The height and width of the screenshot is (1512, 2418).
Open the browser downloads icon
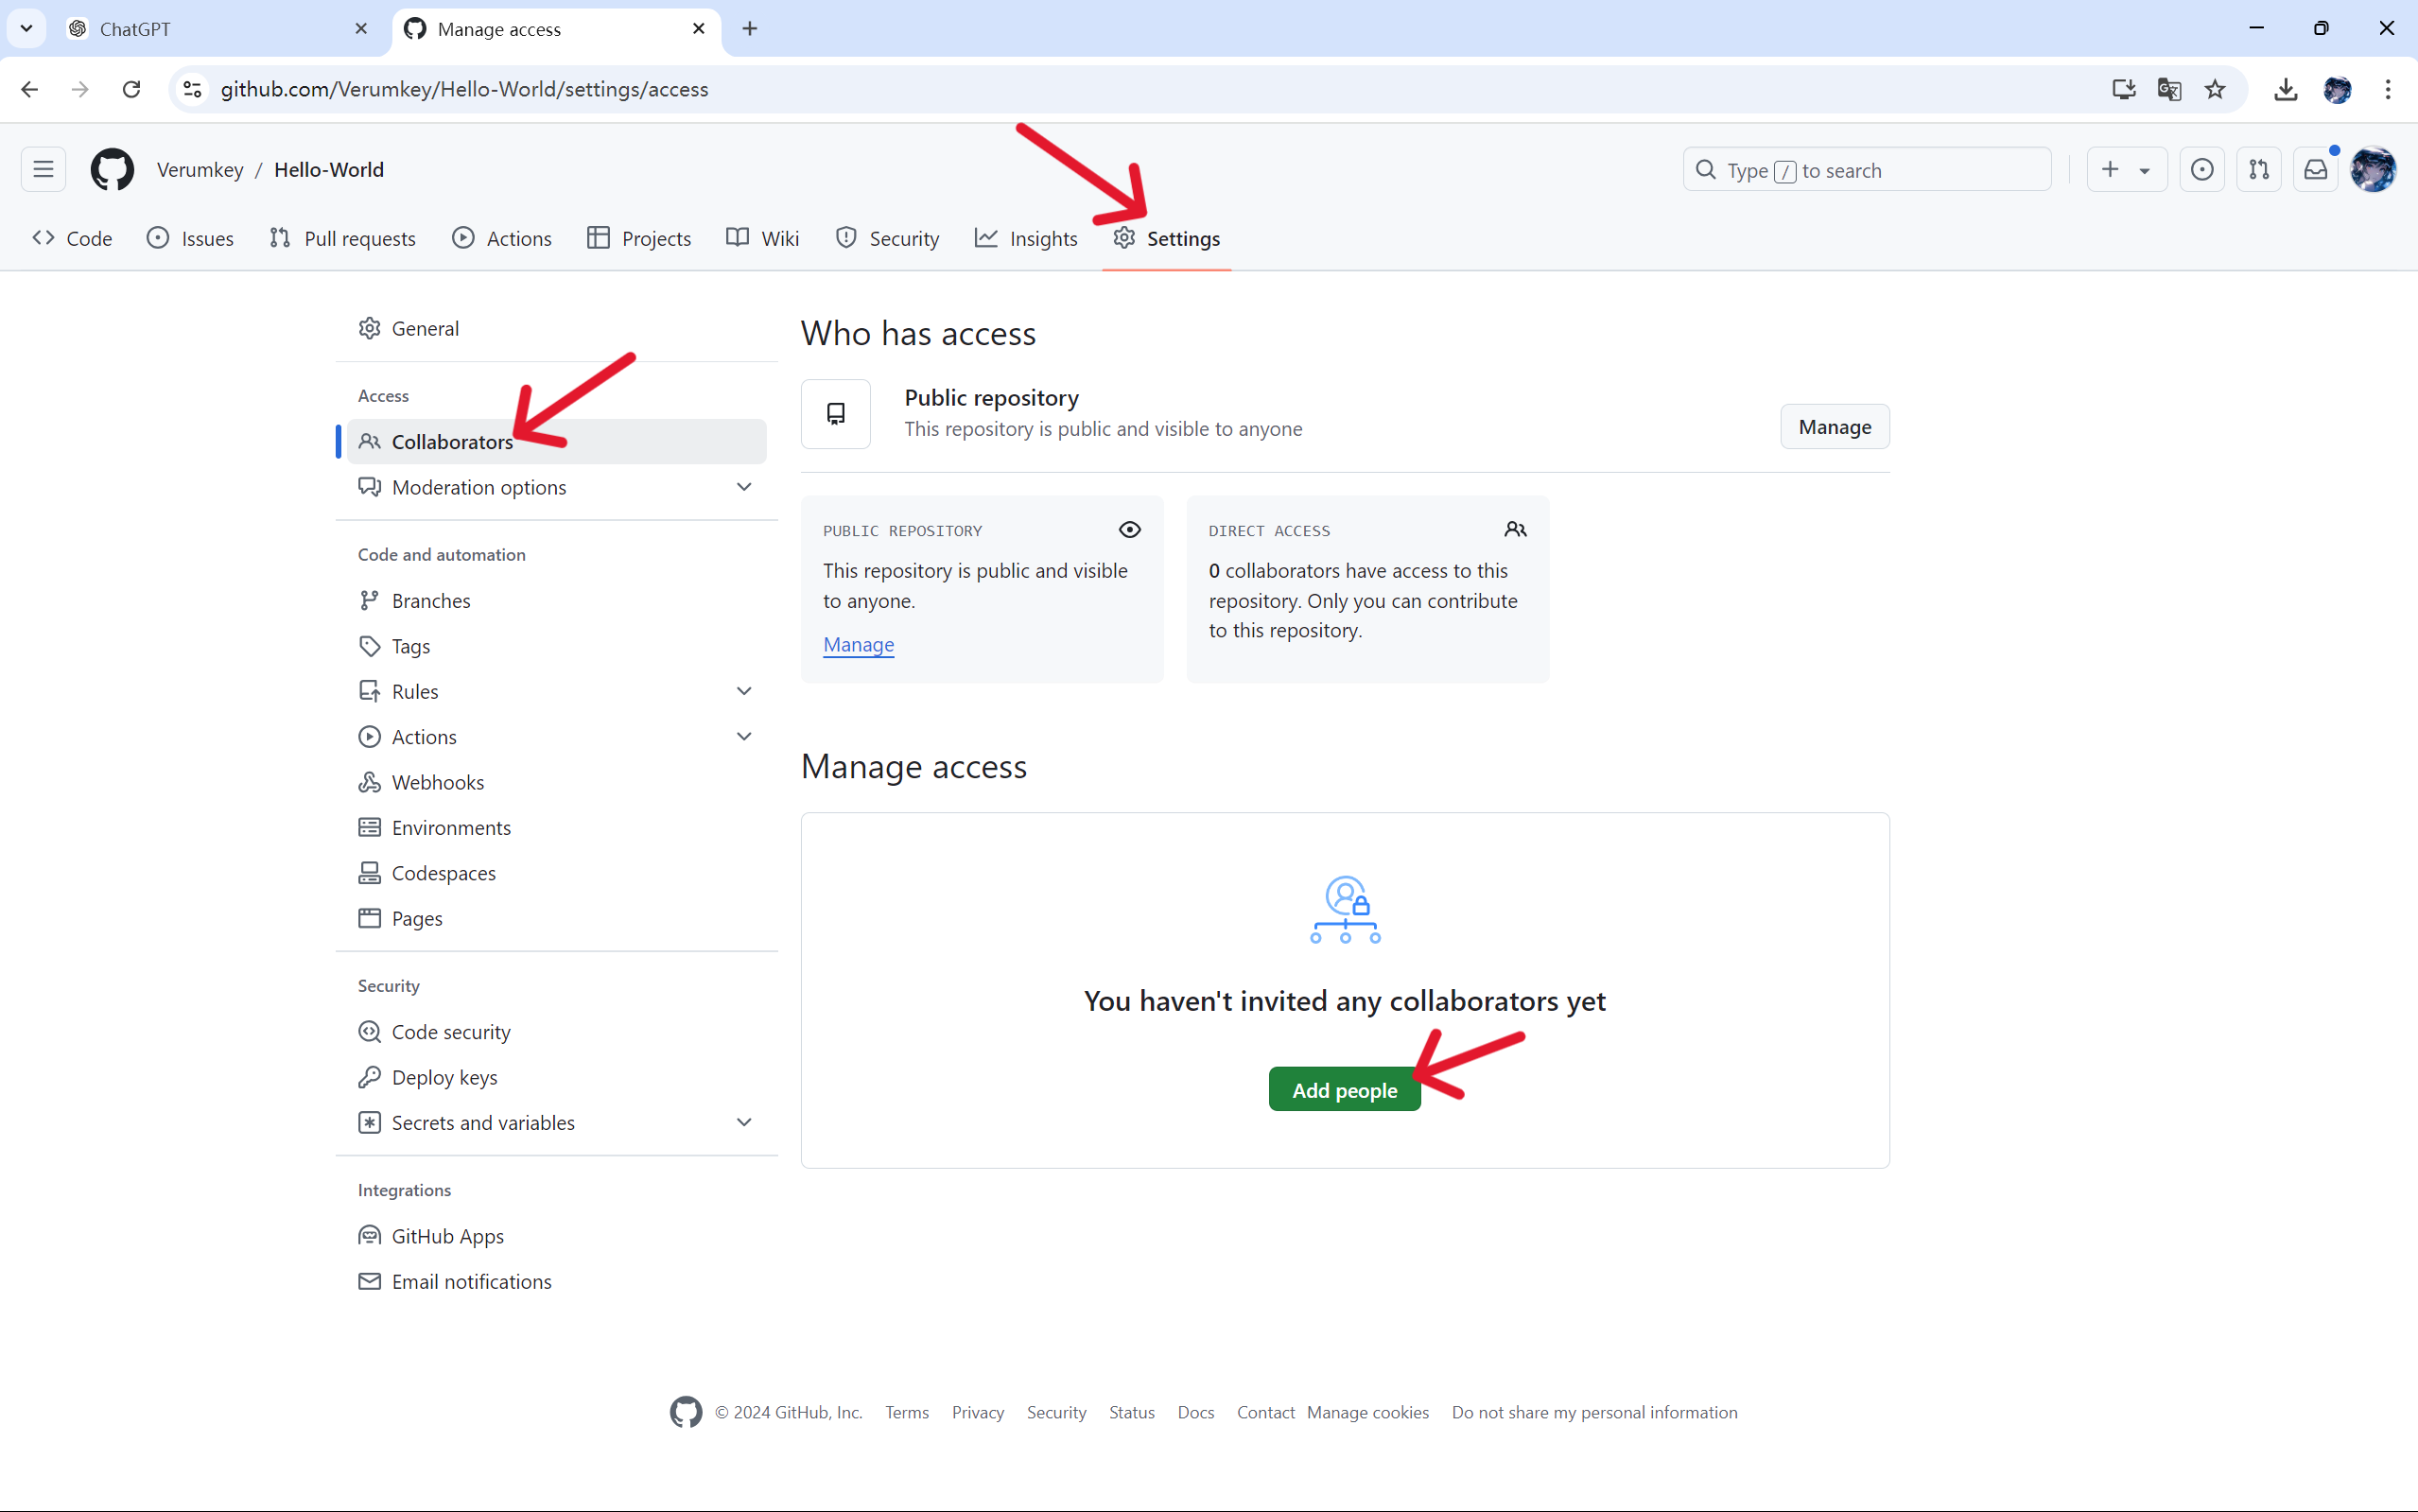coord(2286,89)
